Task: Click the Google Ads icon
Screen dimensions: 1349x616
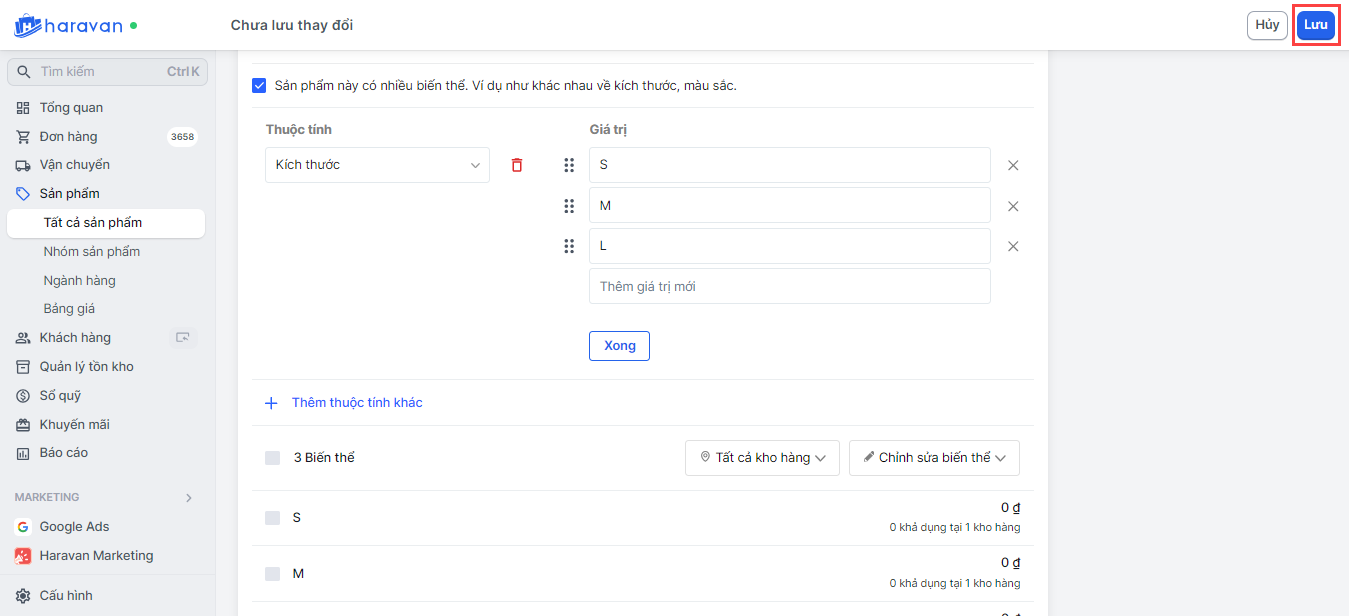Action: coord(23,527)
